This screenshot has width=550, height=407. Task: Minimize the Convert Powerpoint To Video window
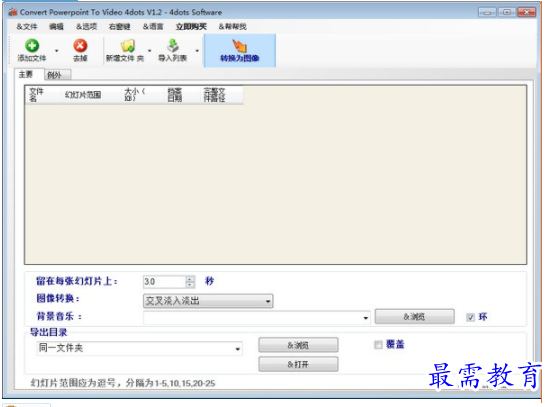coord(487,12)
